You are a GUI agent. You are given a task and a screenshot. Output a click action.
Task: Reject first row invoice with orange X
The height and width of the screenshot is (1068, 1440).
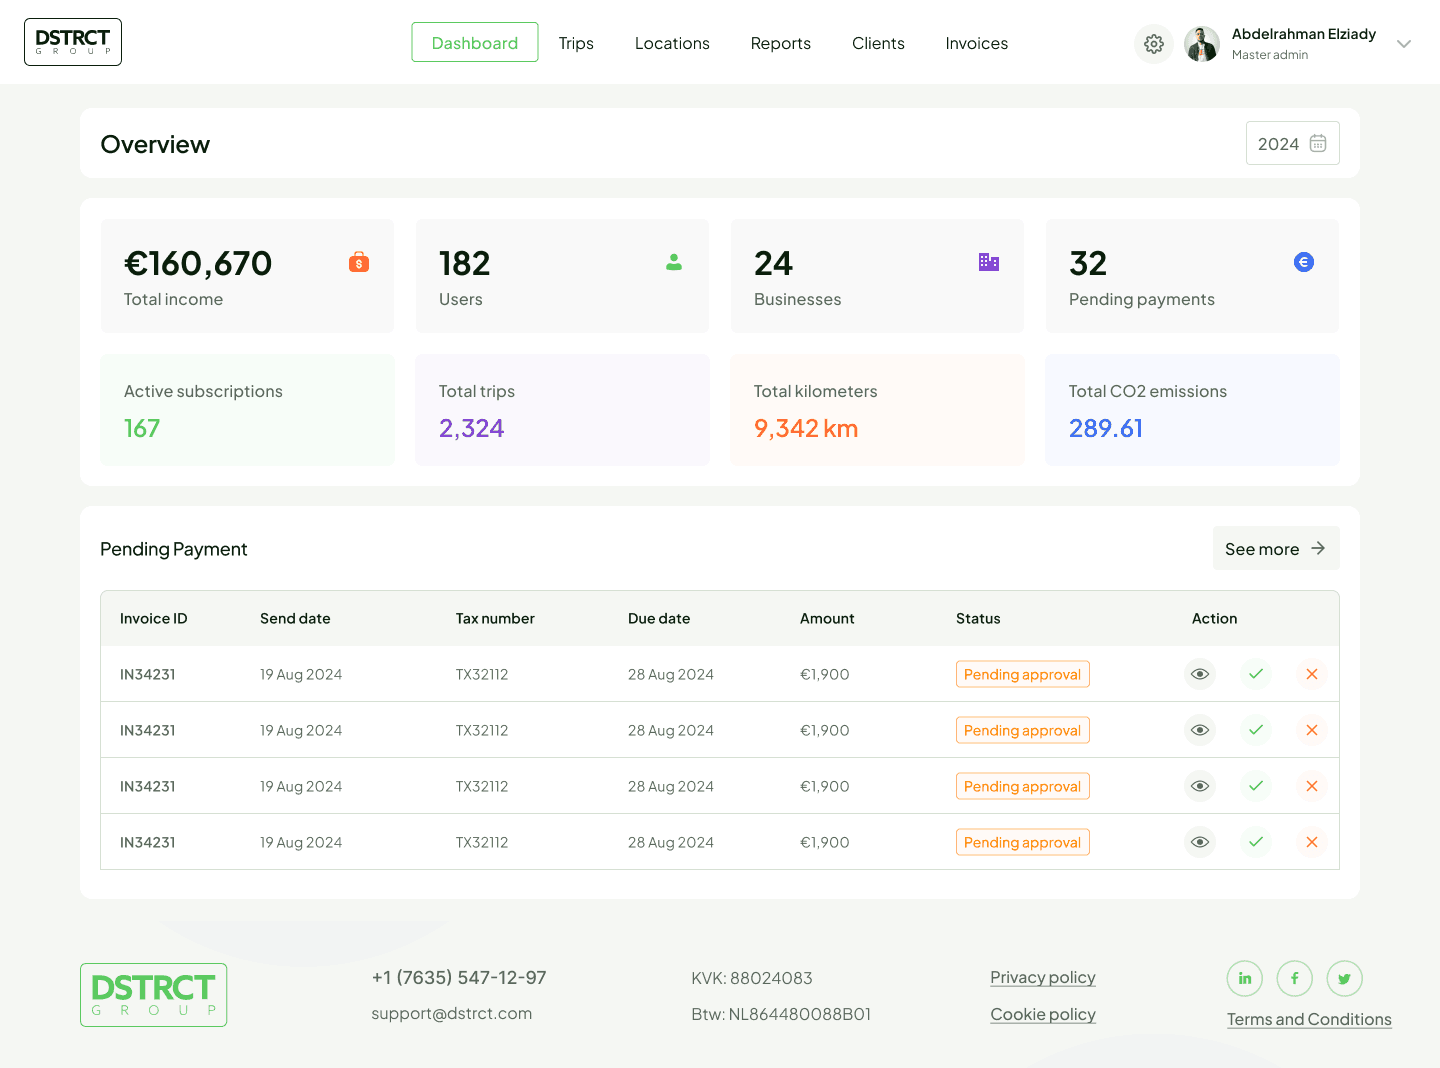tap(1312, 674)
